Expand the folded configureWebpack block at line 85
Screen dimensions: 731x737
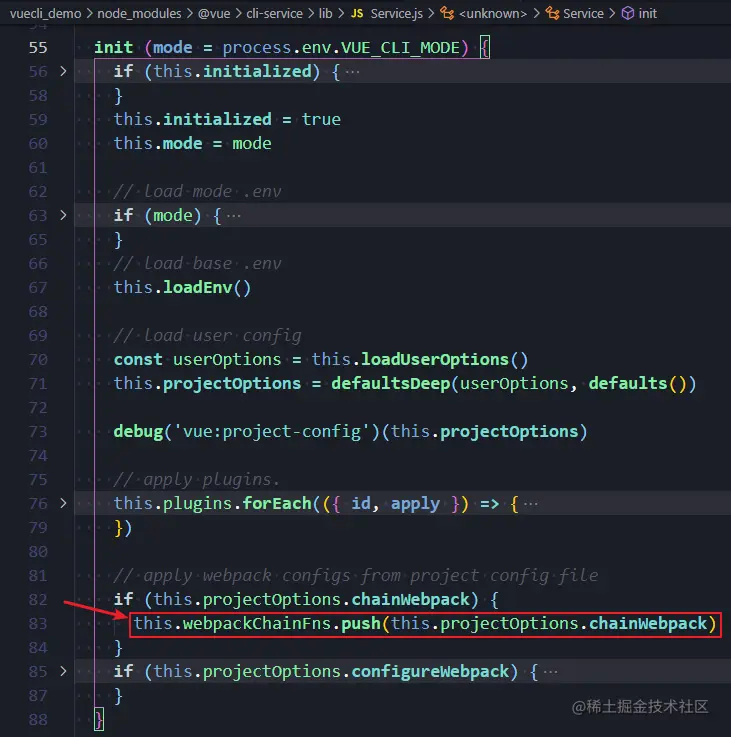63,671
